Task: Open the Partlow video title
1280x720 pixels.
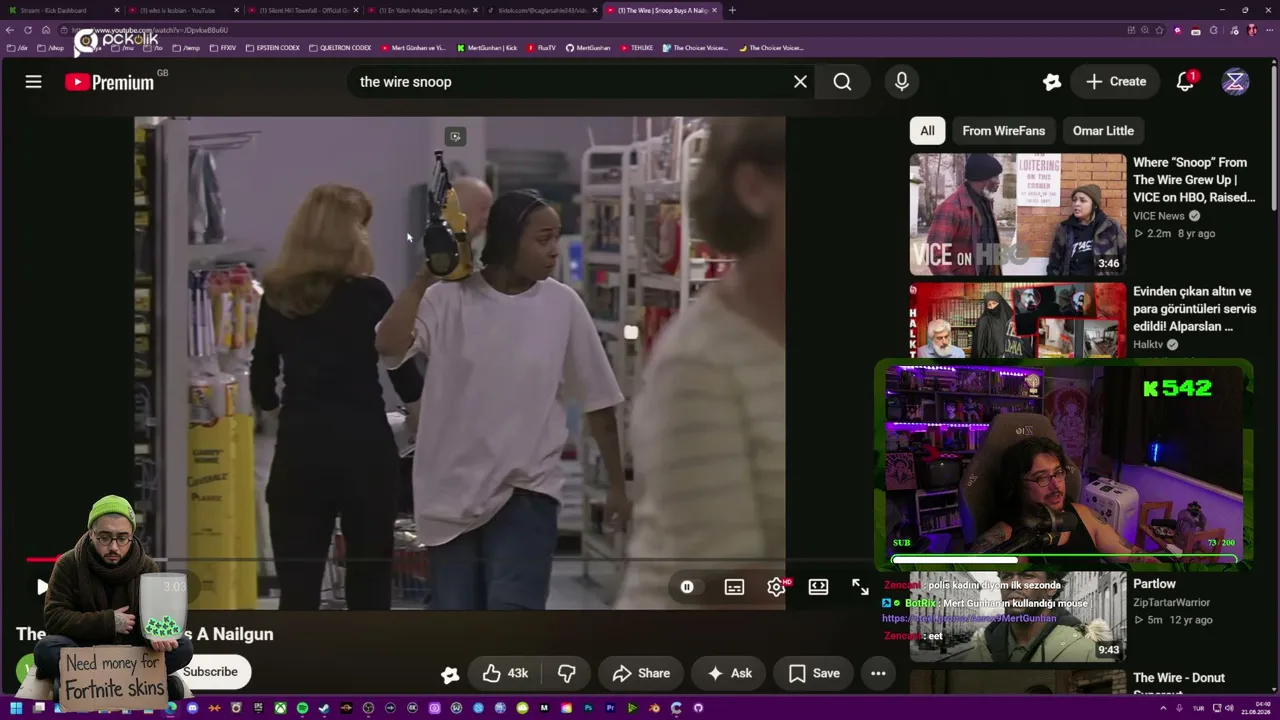Action: click(x=1154, y=584)
